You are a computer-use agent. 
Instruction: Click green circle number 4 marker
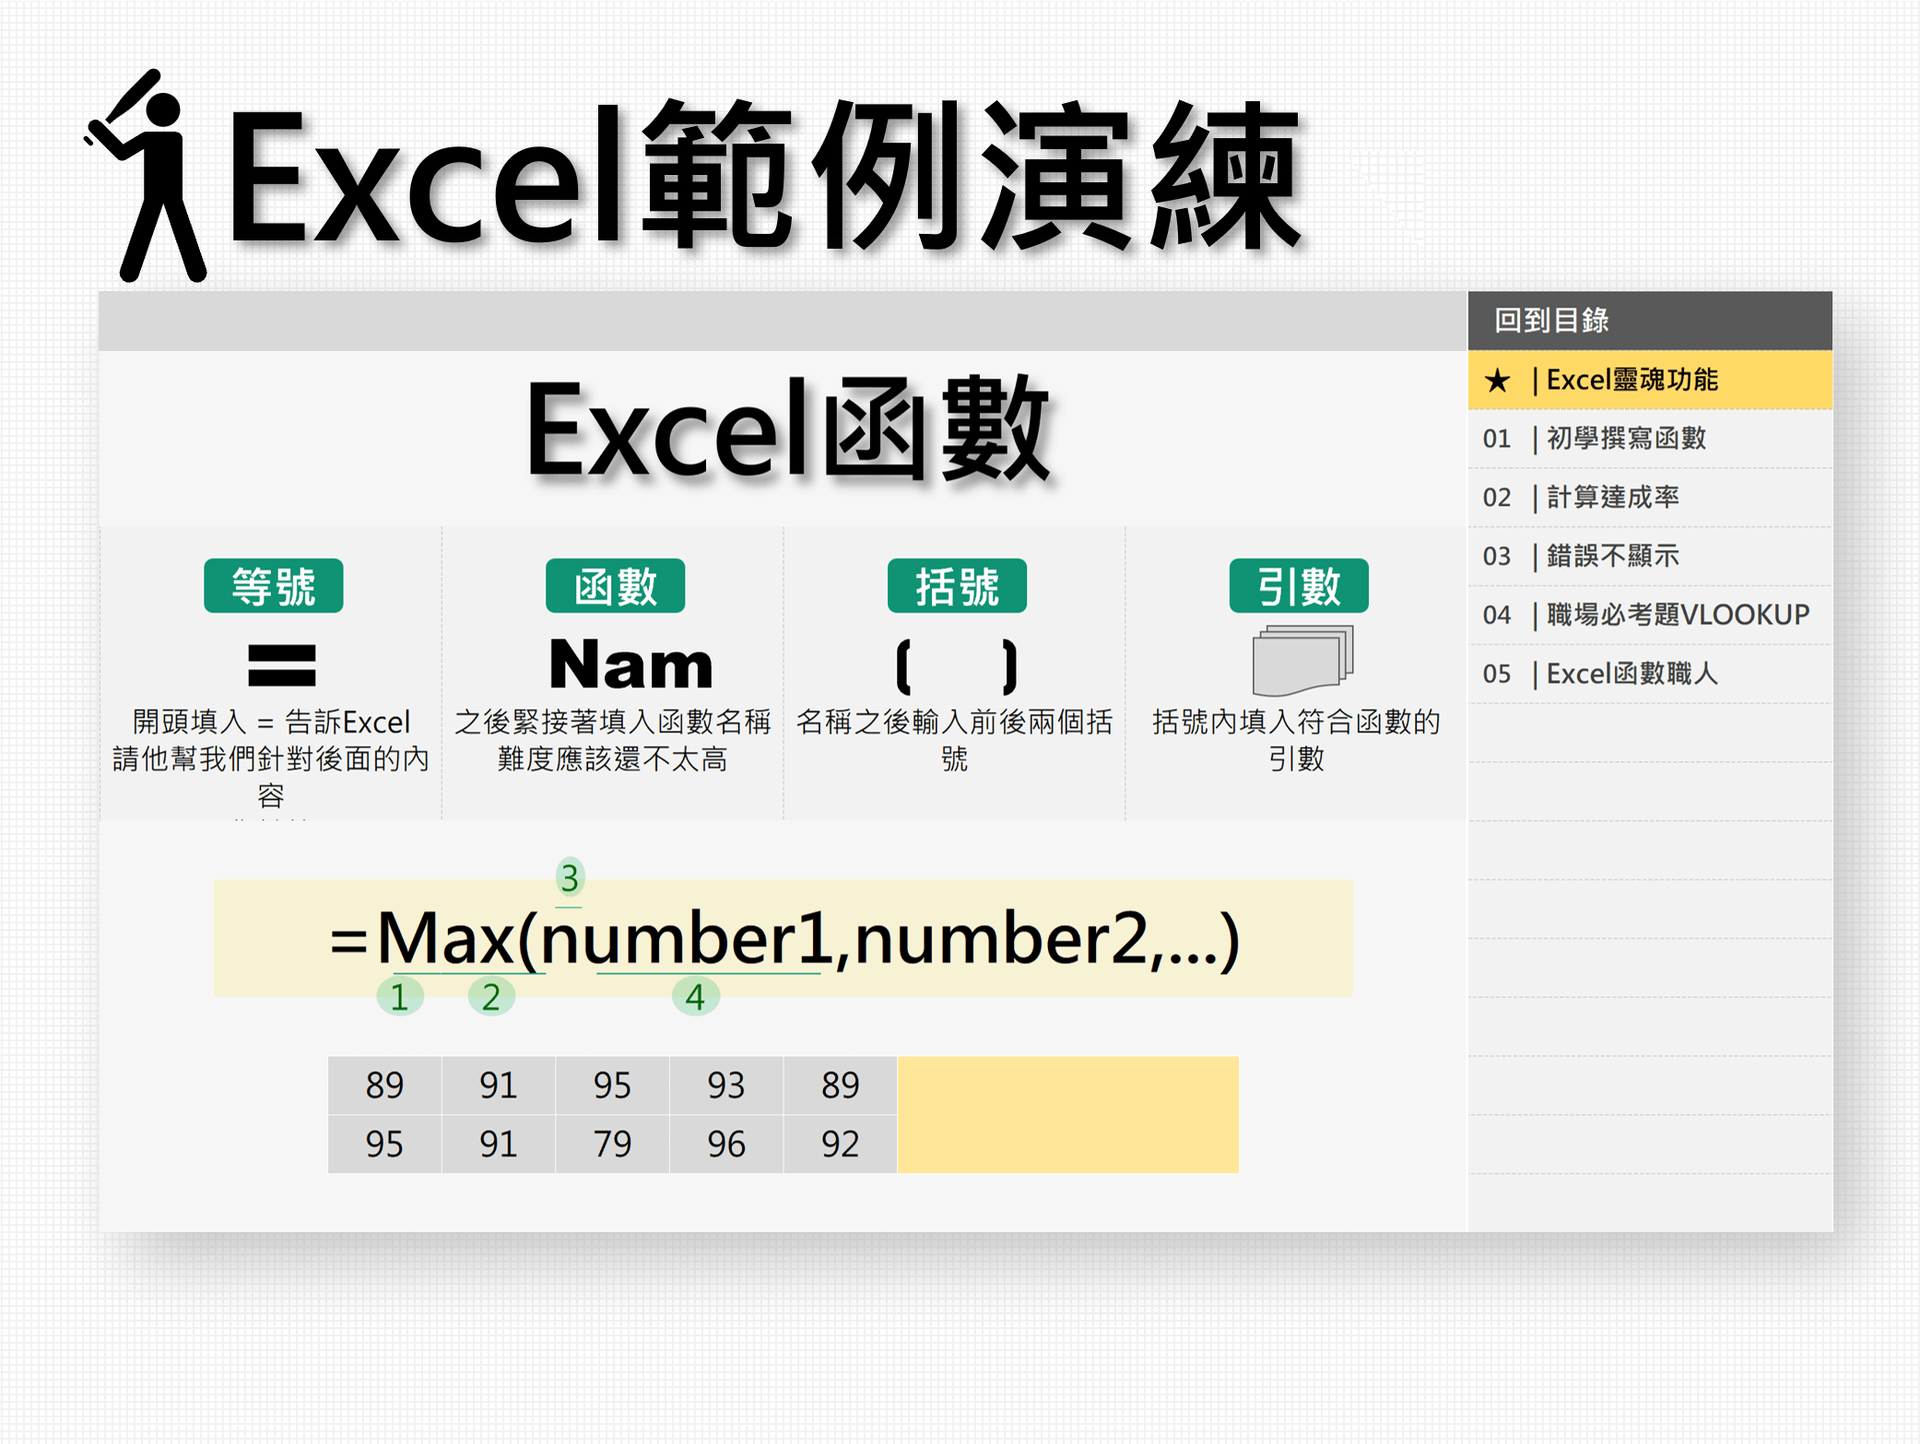coord(695,997)
